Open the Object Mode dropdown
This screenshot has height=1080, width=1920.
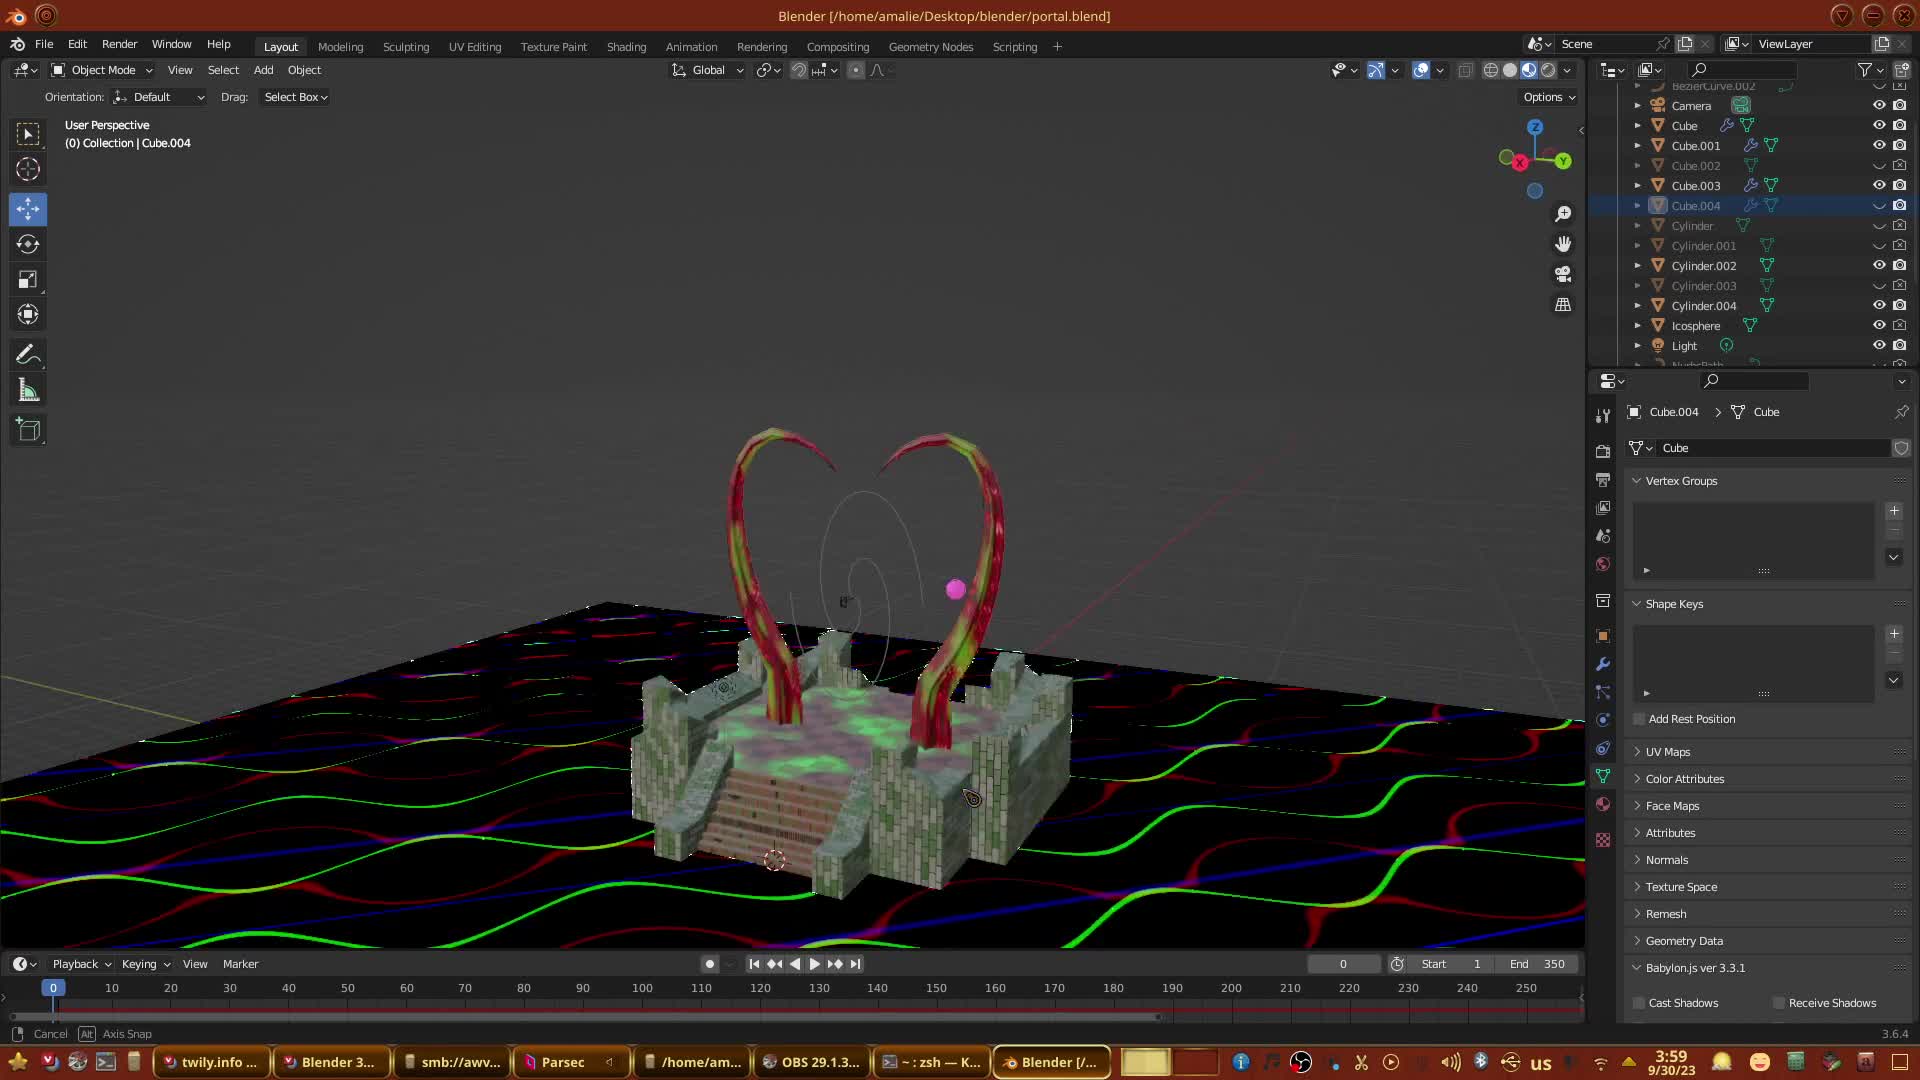tap(102, 70)
